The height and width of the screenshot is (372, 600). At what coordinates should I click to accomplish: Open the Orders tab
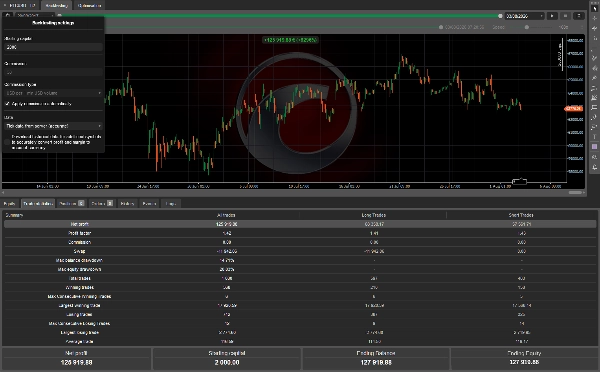tap(102, 204)
